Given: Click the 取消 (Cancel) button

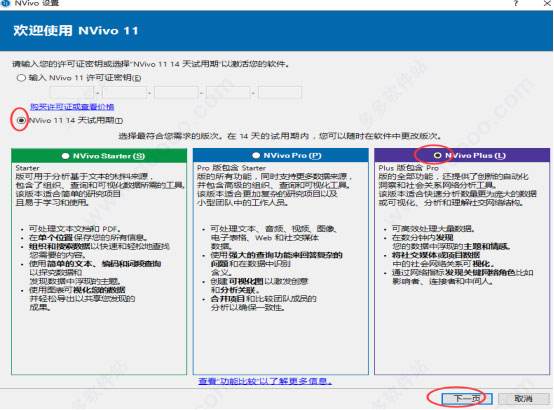Looking at the screenshot, I should click(523, 399).
